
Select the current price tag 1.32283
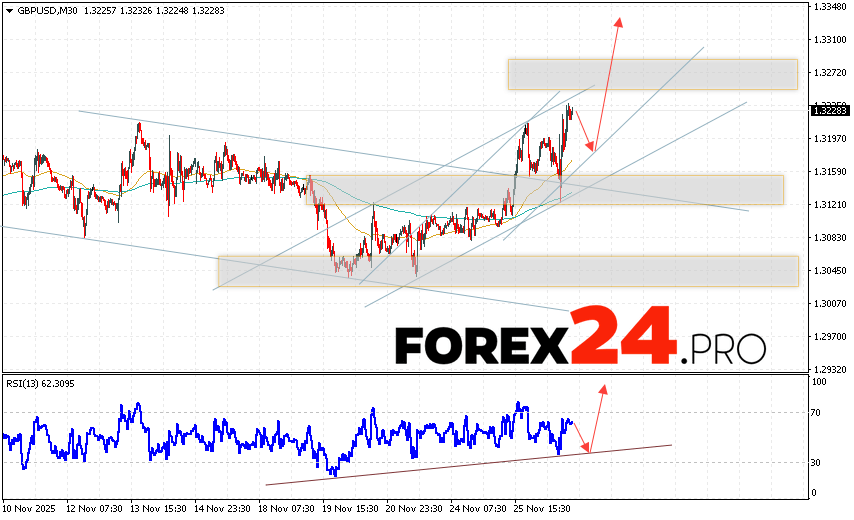pos(832,111)
